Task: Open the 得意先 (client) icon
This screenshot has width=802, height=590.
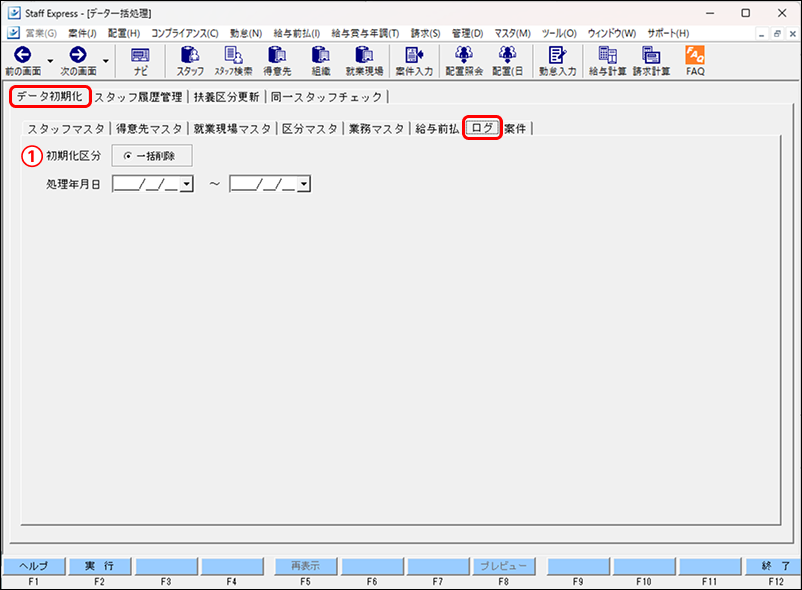Action: click(x=276, y=60)
